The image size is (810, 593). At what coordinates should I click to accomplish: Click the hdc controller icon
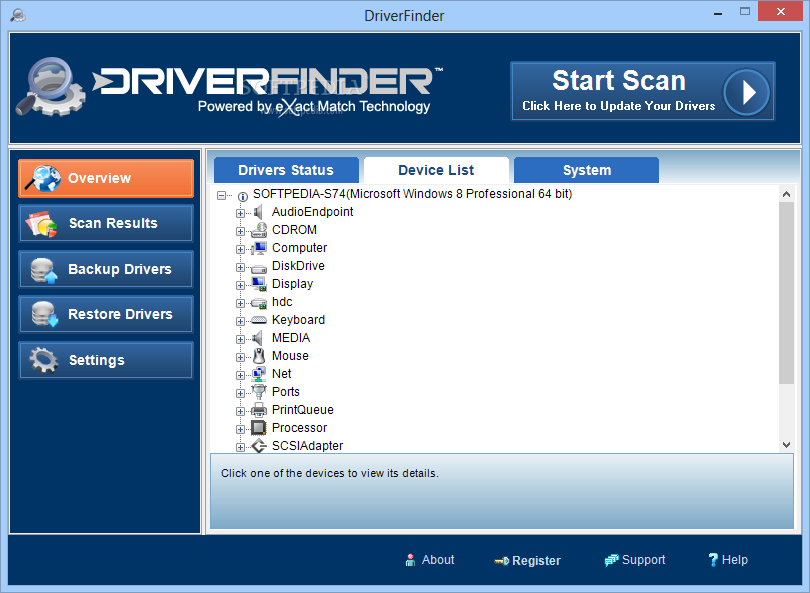tap(259, 303)
